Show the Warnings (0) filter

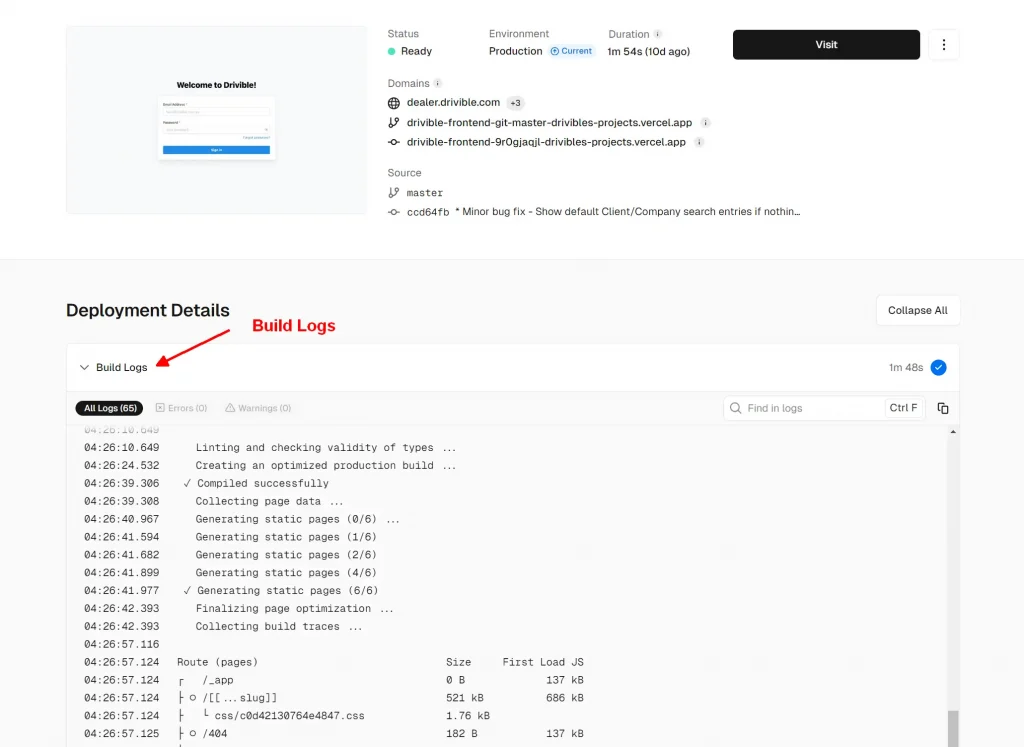point(258,408)
